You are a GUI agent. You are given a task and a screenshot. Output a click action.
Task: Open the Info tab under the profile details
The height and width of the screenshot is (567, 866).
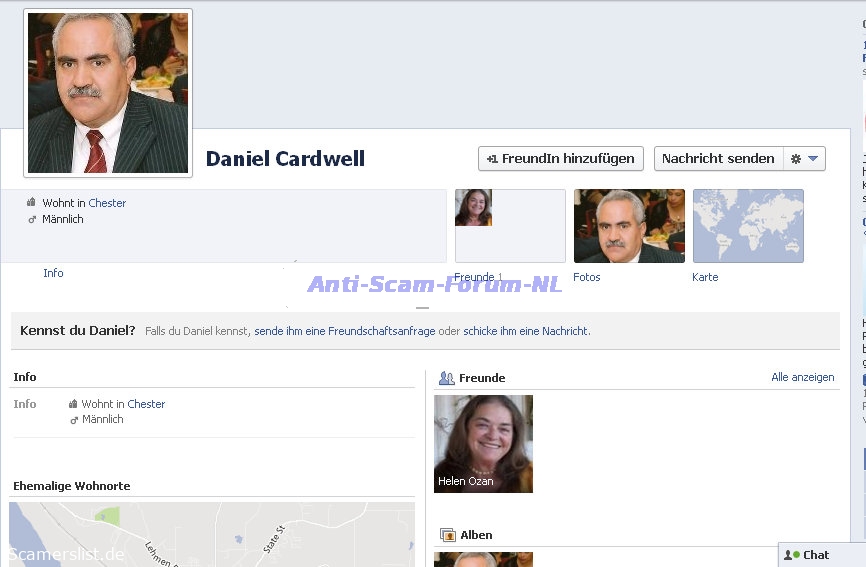[53, 273]
